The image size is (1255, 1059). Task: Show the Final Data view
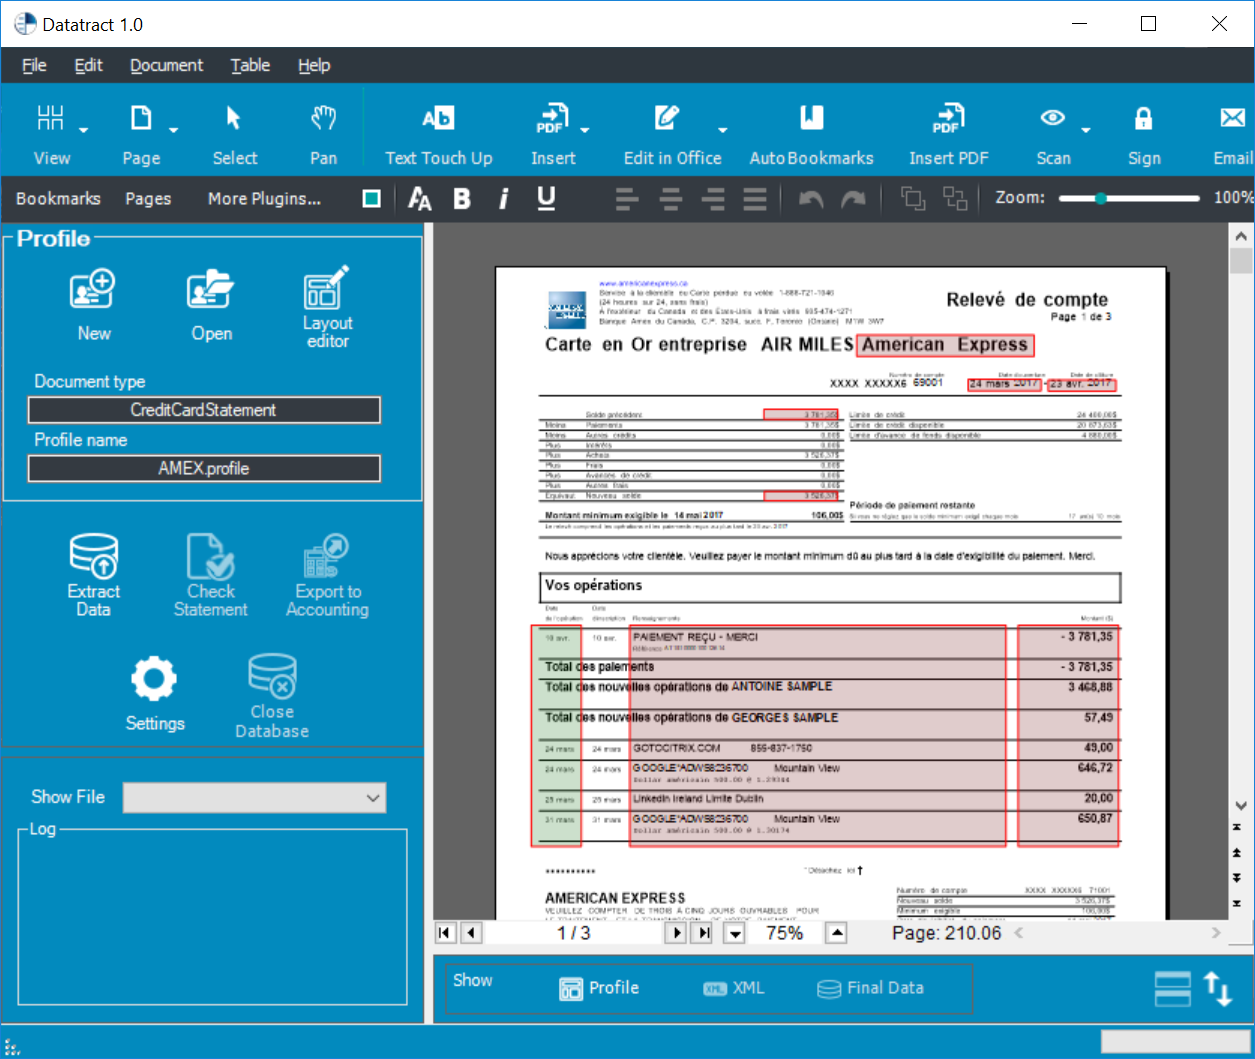(871, 988)
